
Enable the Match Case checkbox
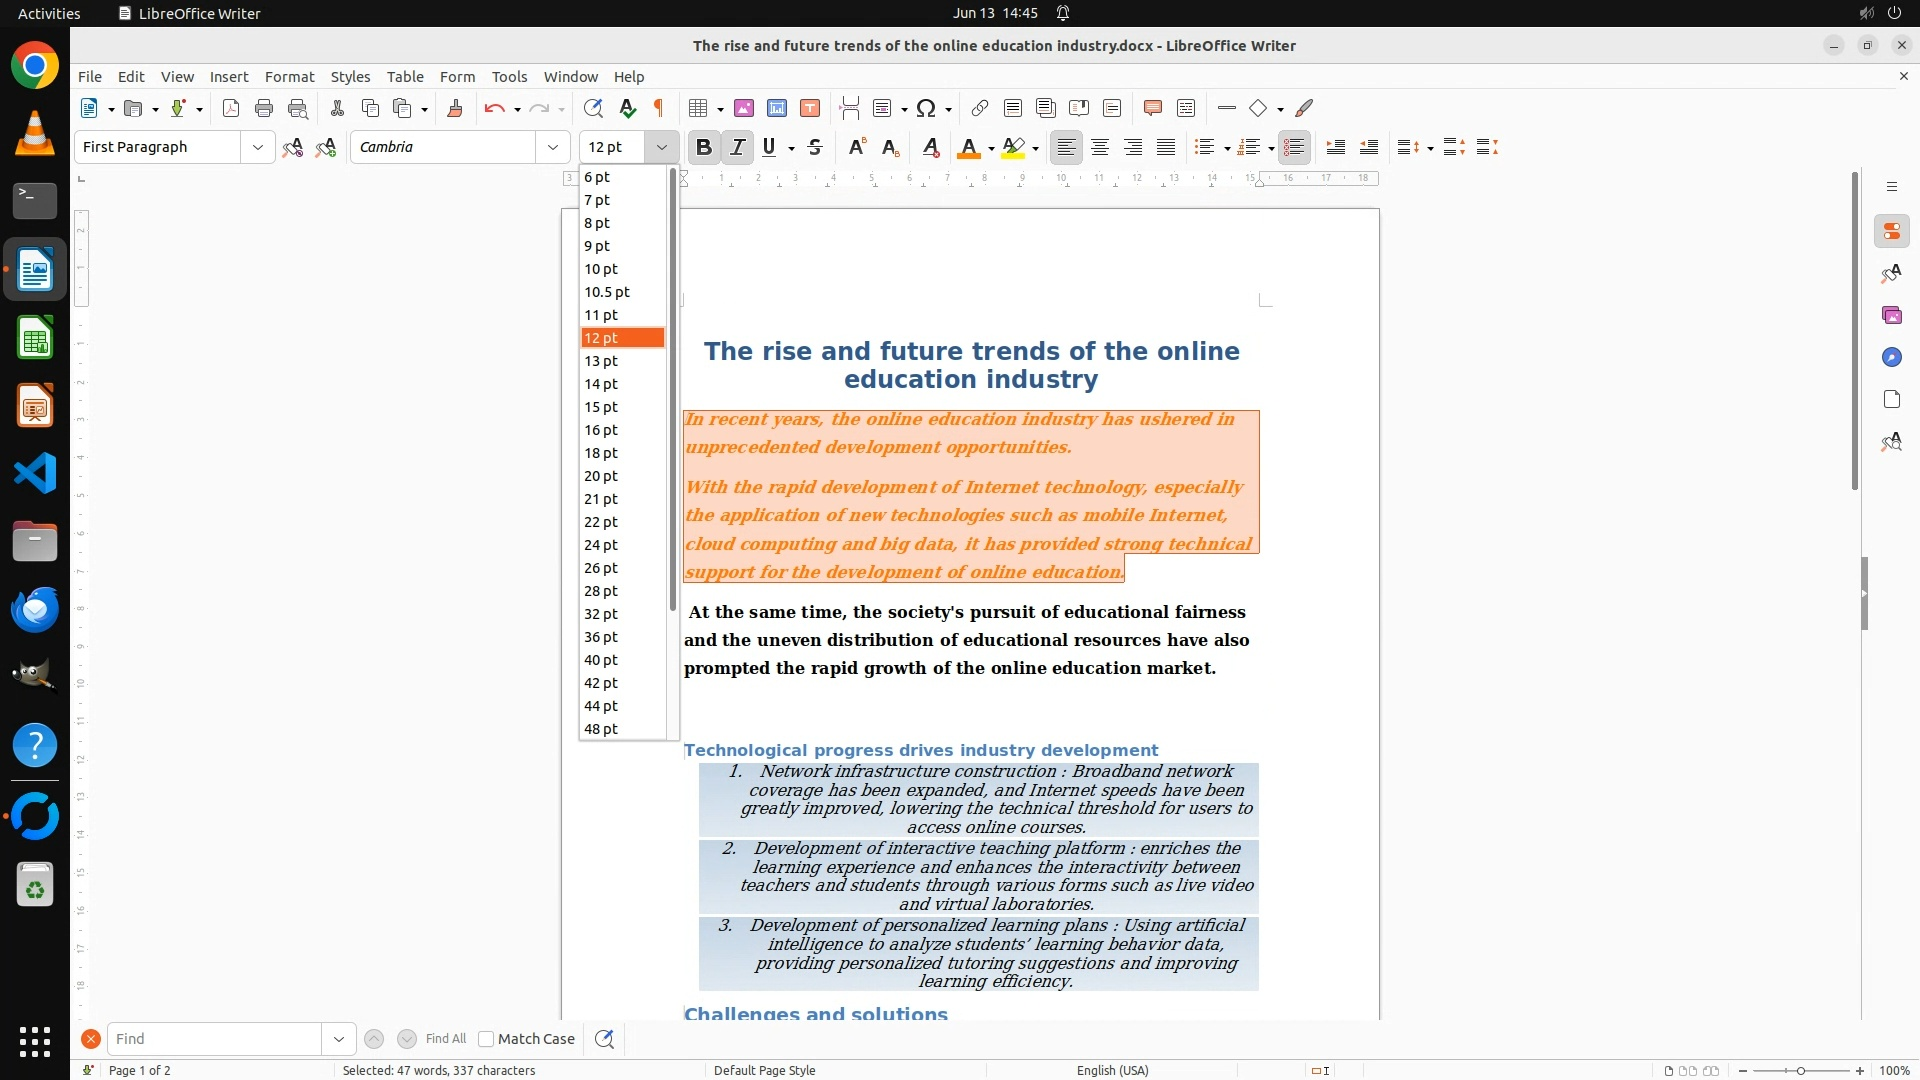(486, 1039)
